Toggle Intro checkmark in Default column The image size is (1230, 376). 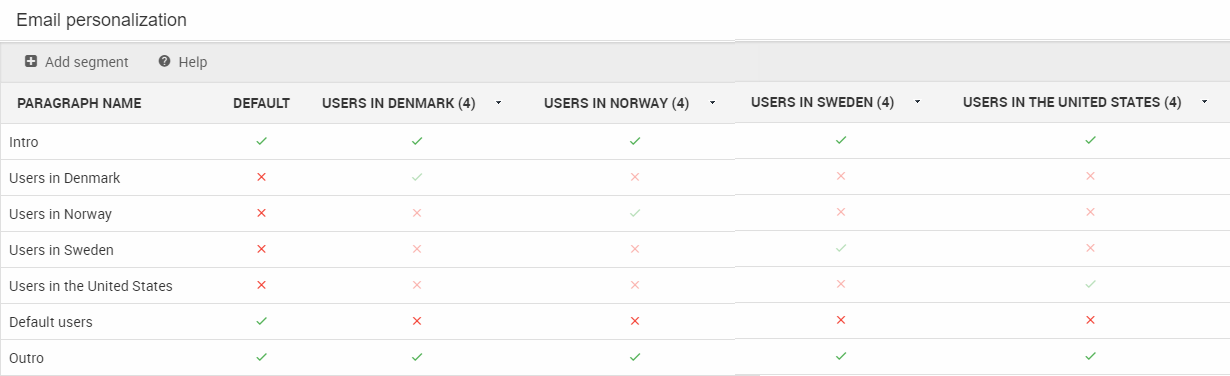coord(261,141)
